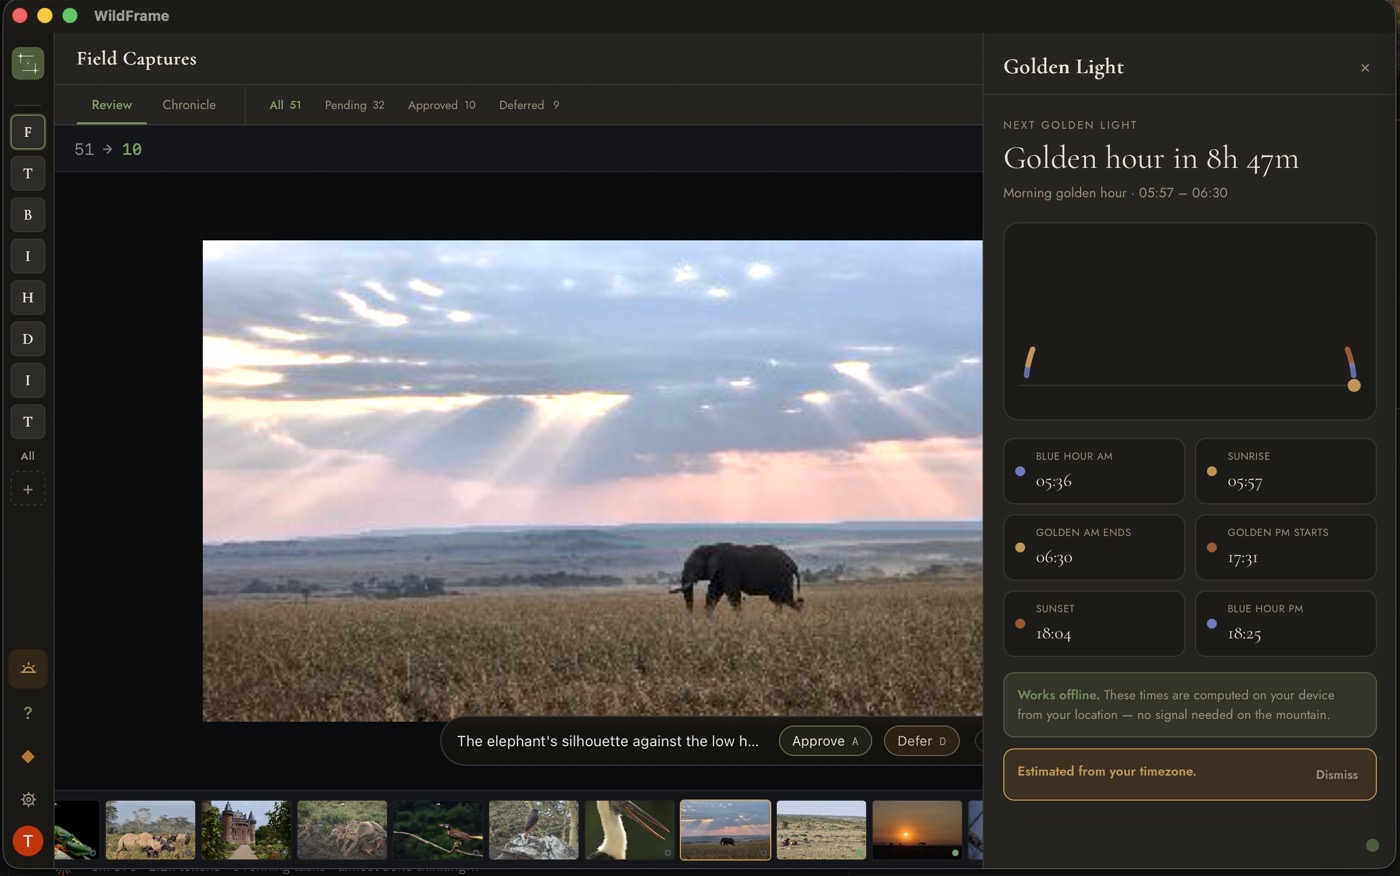The width and height of the screenshot is (1400, 876).
Task: Open the castle thumbnail
Action: [x=246, y=830]
